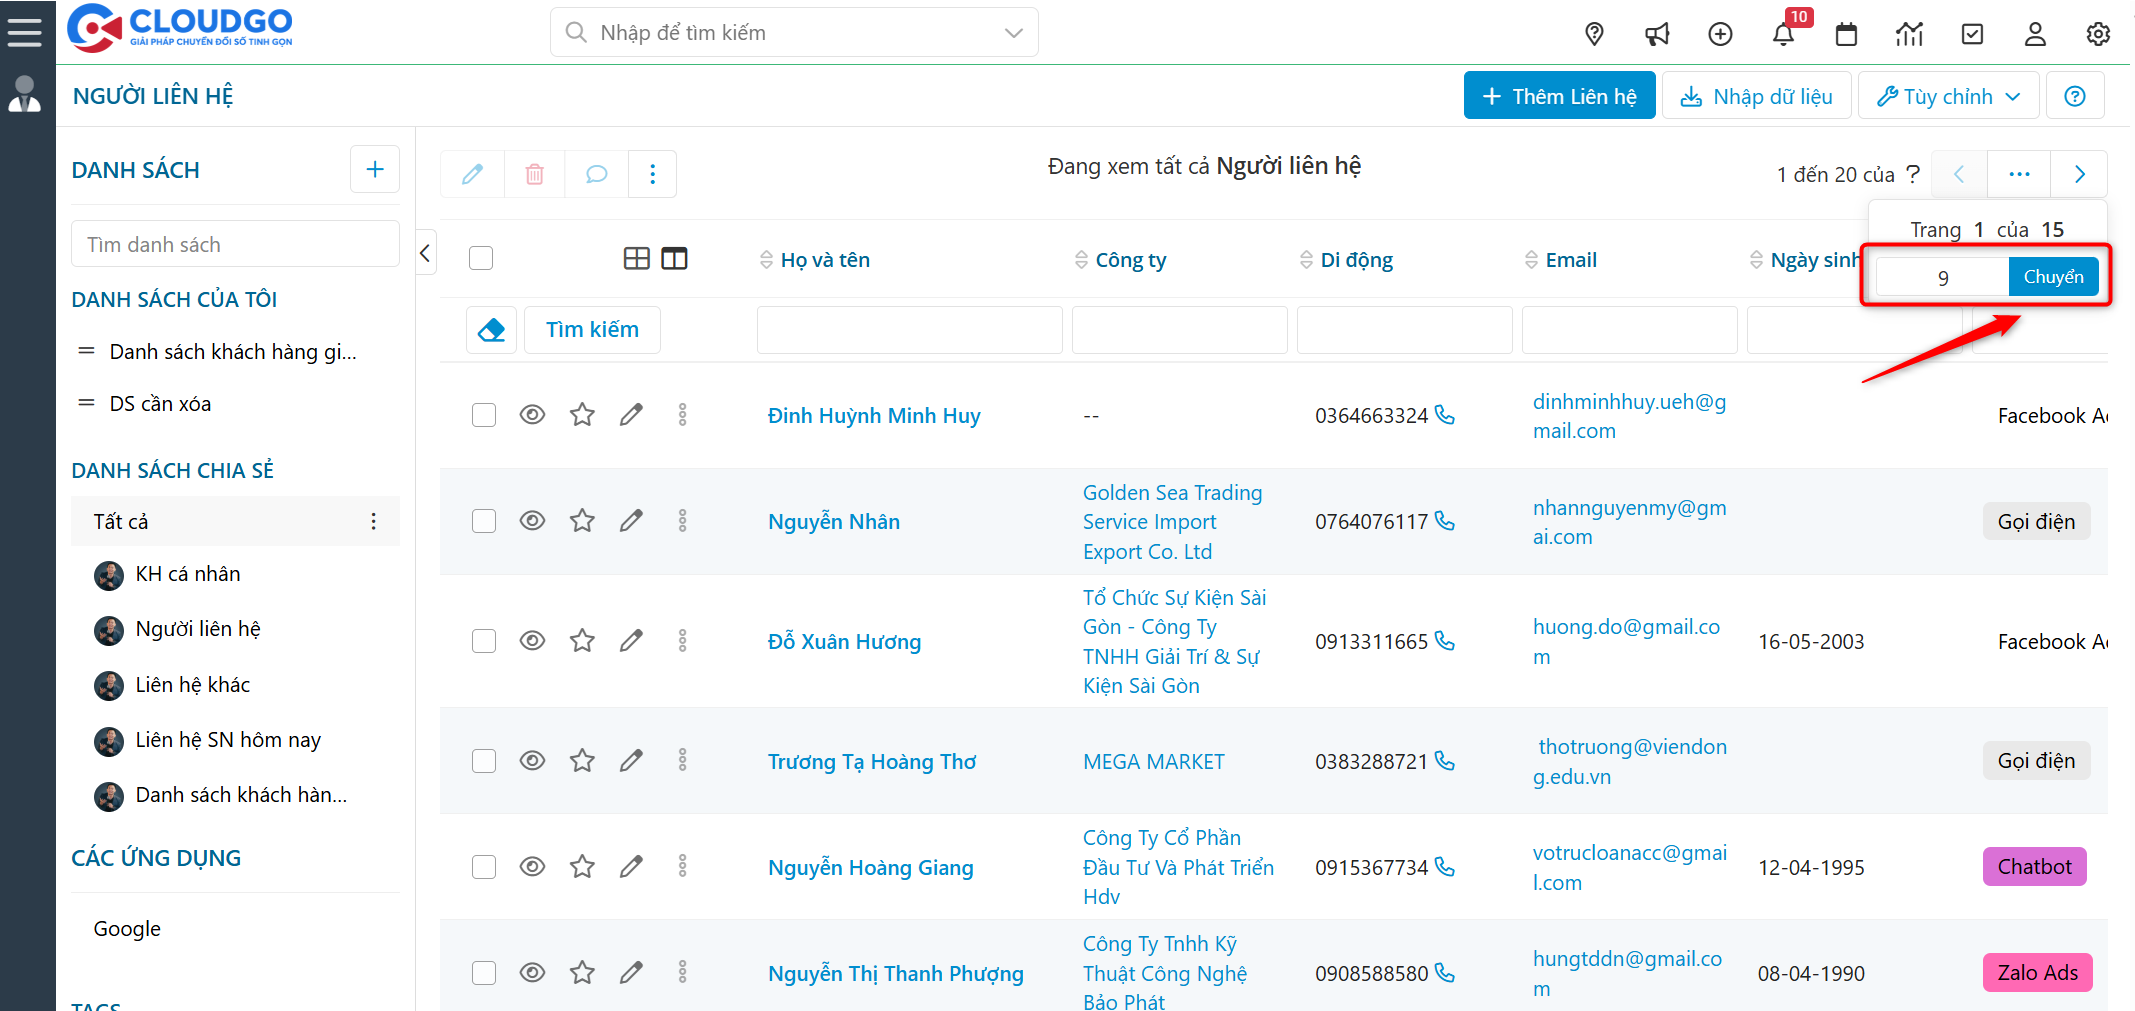Image resolution: width=2135 pixels, height=1011 pixels.
Task: Expand the Tùy chỉnh dropdown
Action: pos(1947,96)
